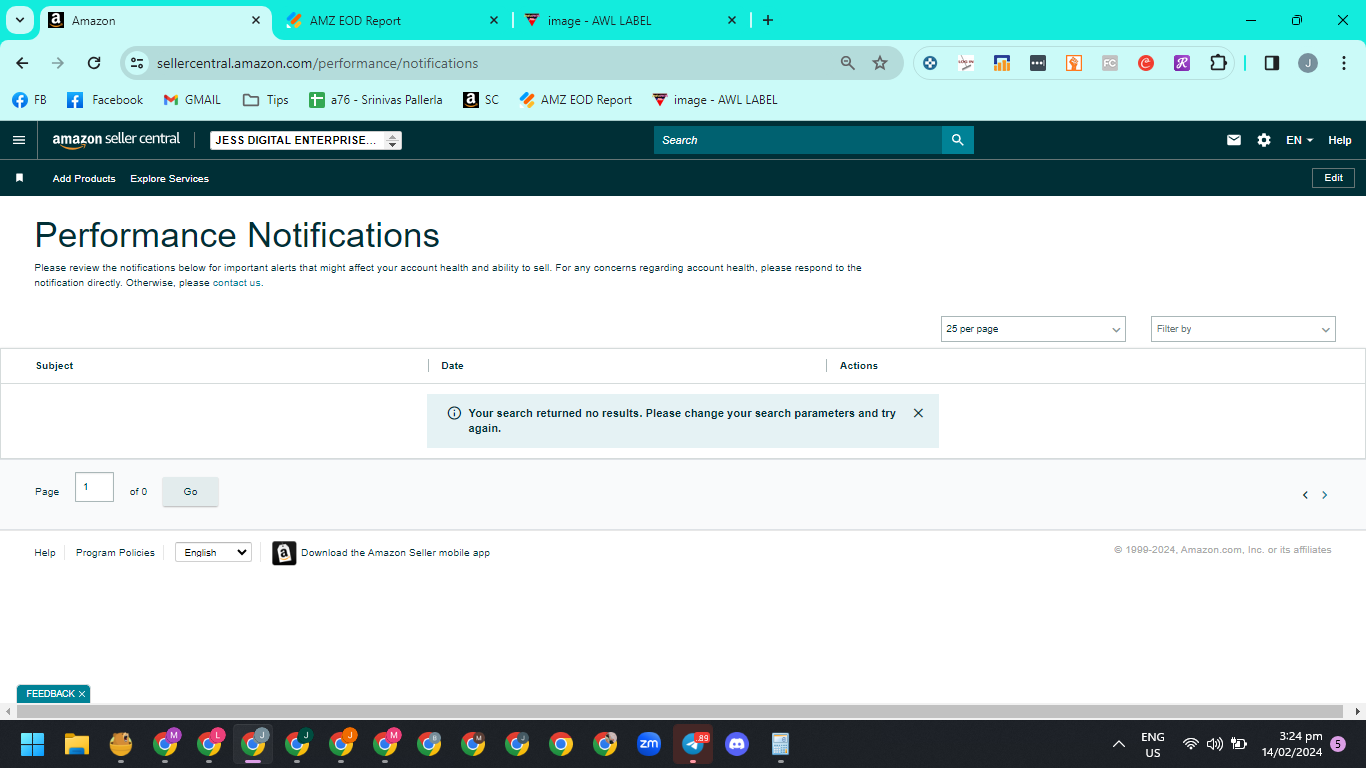Viewport: 1366px width, 768px height.
Task: Open the settings gear icon
Action: coord(1264,140)
